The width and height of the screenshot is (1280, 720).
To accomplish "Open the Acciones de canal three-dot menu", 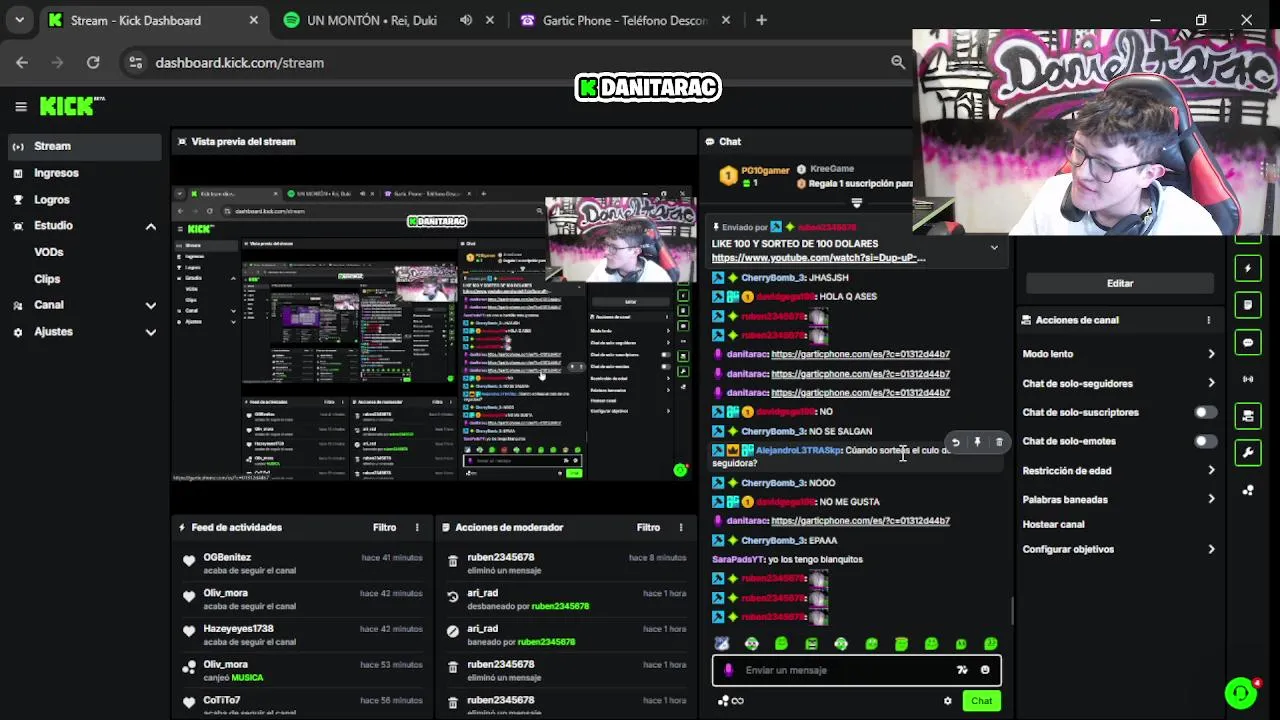I will [1208, 320].
